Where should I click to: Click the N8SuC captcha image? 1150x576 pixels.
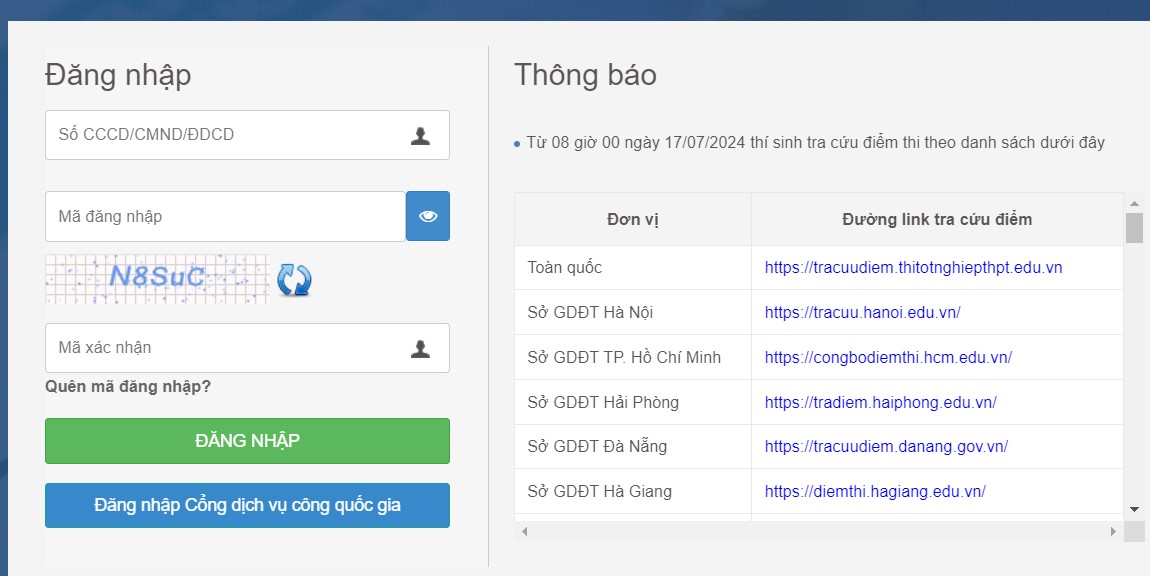click(157, 278)
